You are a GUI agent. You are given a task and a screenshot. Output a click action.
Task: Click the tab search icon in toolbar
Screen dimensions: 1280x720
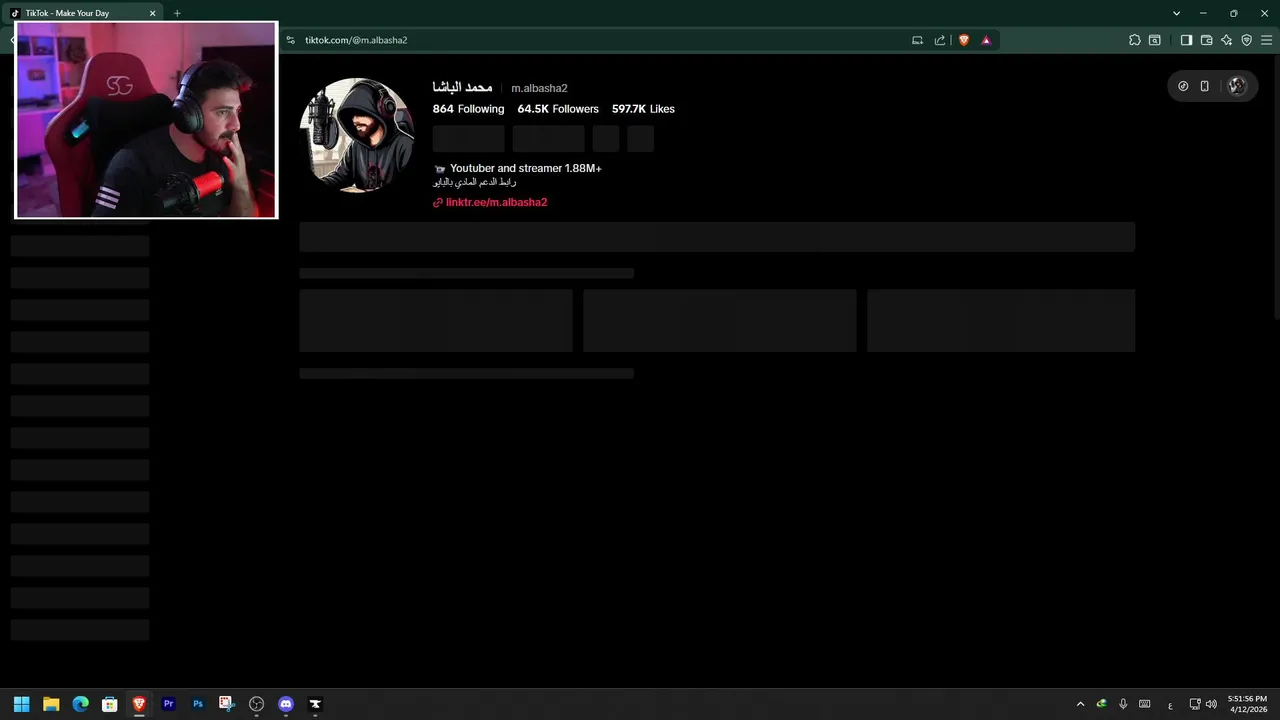[x=1155, y=40]
